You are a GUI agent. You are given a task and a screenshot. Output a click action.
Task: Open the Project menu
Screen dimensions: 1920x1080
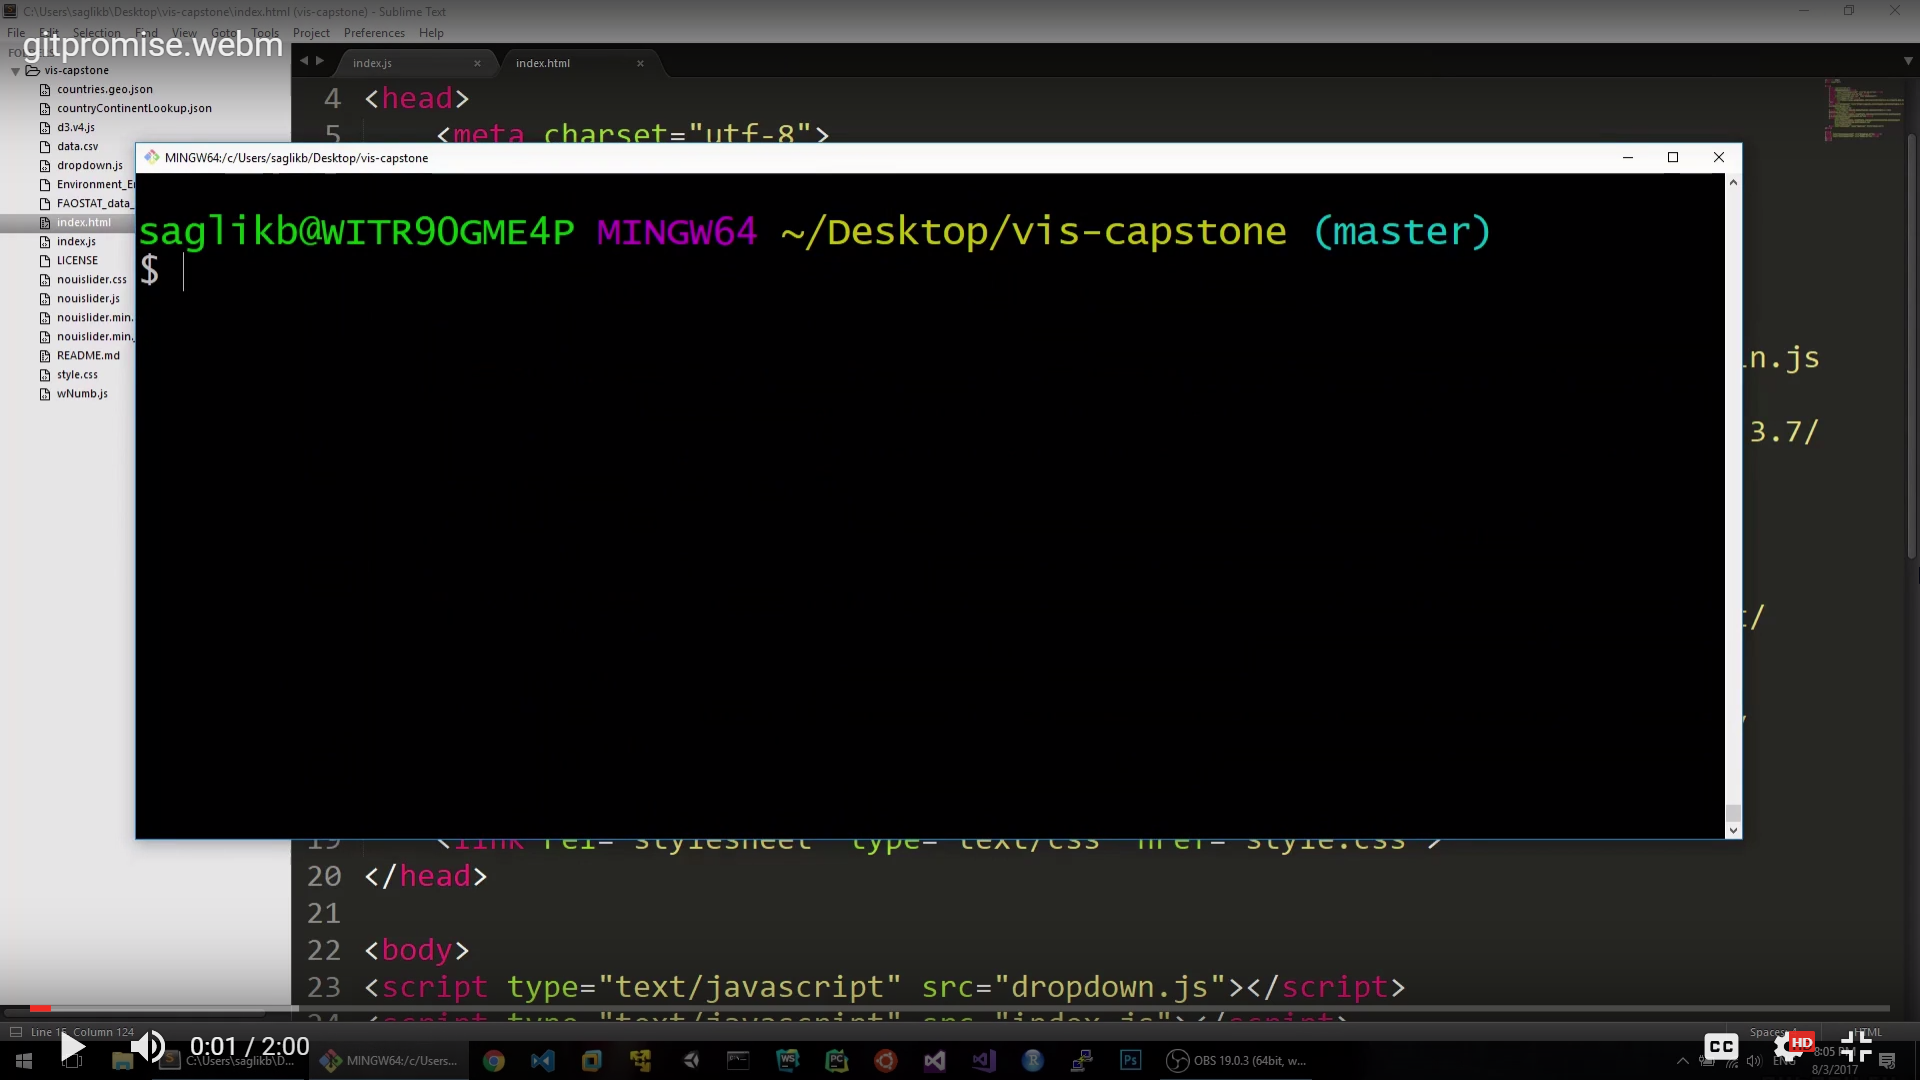coord(311,33)
